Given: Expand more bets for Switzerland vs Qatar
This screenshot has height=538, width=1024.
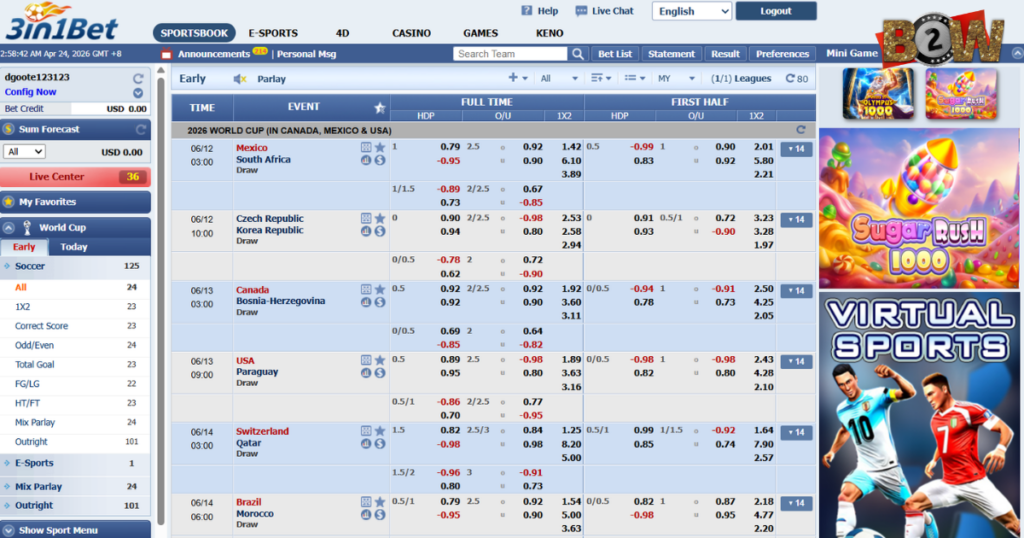Looking at the screenshot, I should pos(796,432).
